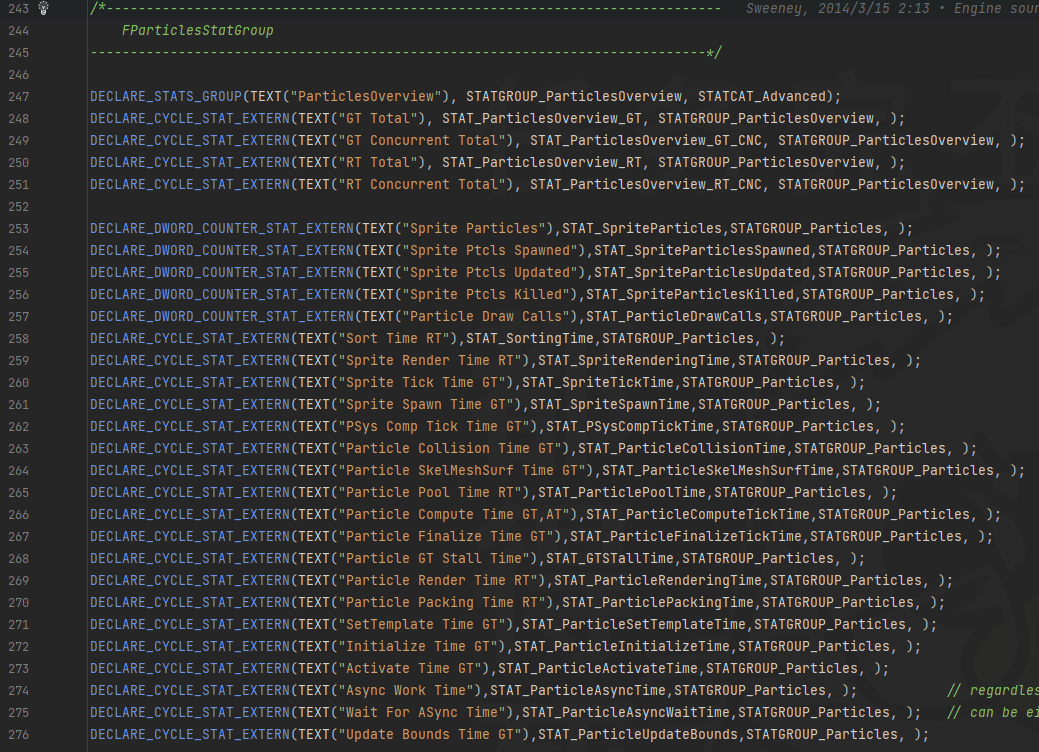Click DECLARE_CYCLE_STAT_EXTERN macro on line 276
The height and width of the screenshot is (752, 1039).
pyautogui.click(x=190, y=734)
